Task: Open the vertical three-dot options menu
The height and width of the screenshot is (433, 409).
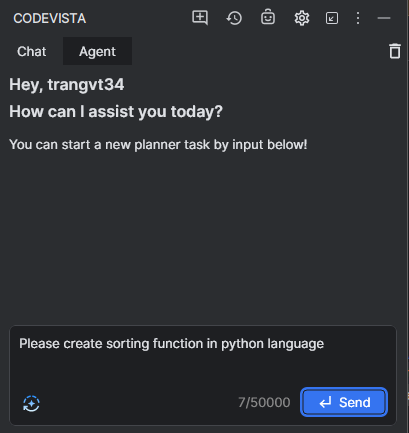Action: tap(358, 18)
